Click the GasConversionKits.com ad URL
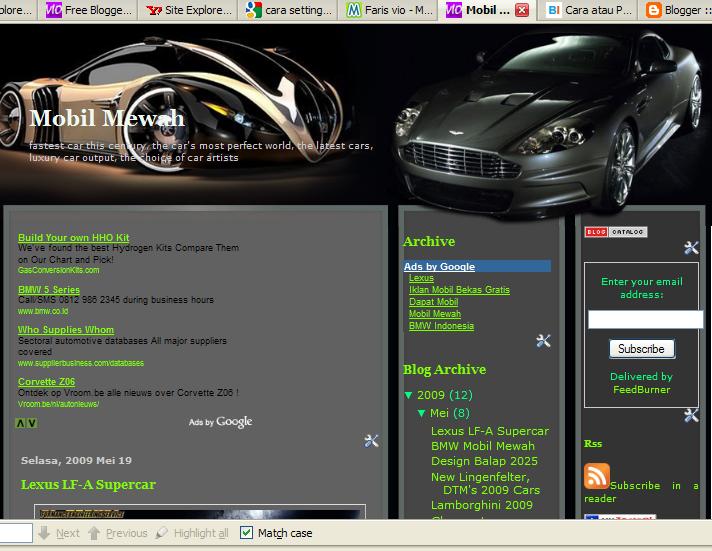This screenshot has width=712, height=551. click(58, 270)
